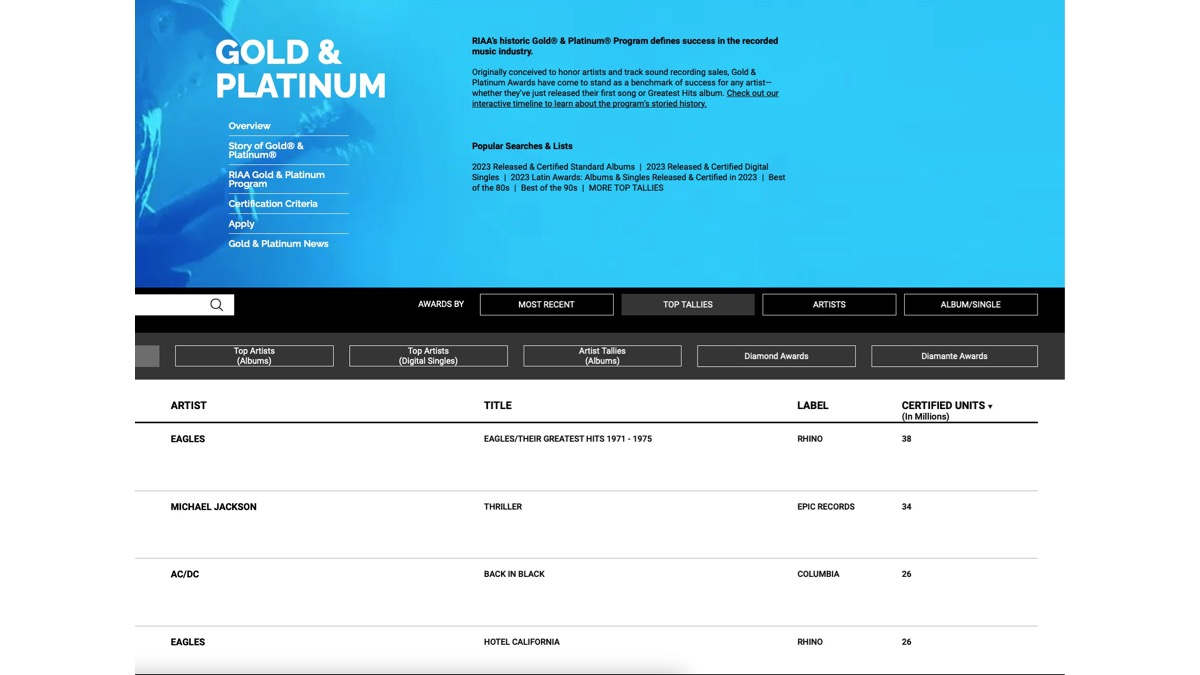Open Best of the 90s list
Viewport: 1200px width, 675px height.
pos(549,188)
